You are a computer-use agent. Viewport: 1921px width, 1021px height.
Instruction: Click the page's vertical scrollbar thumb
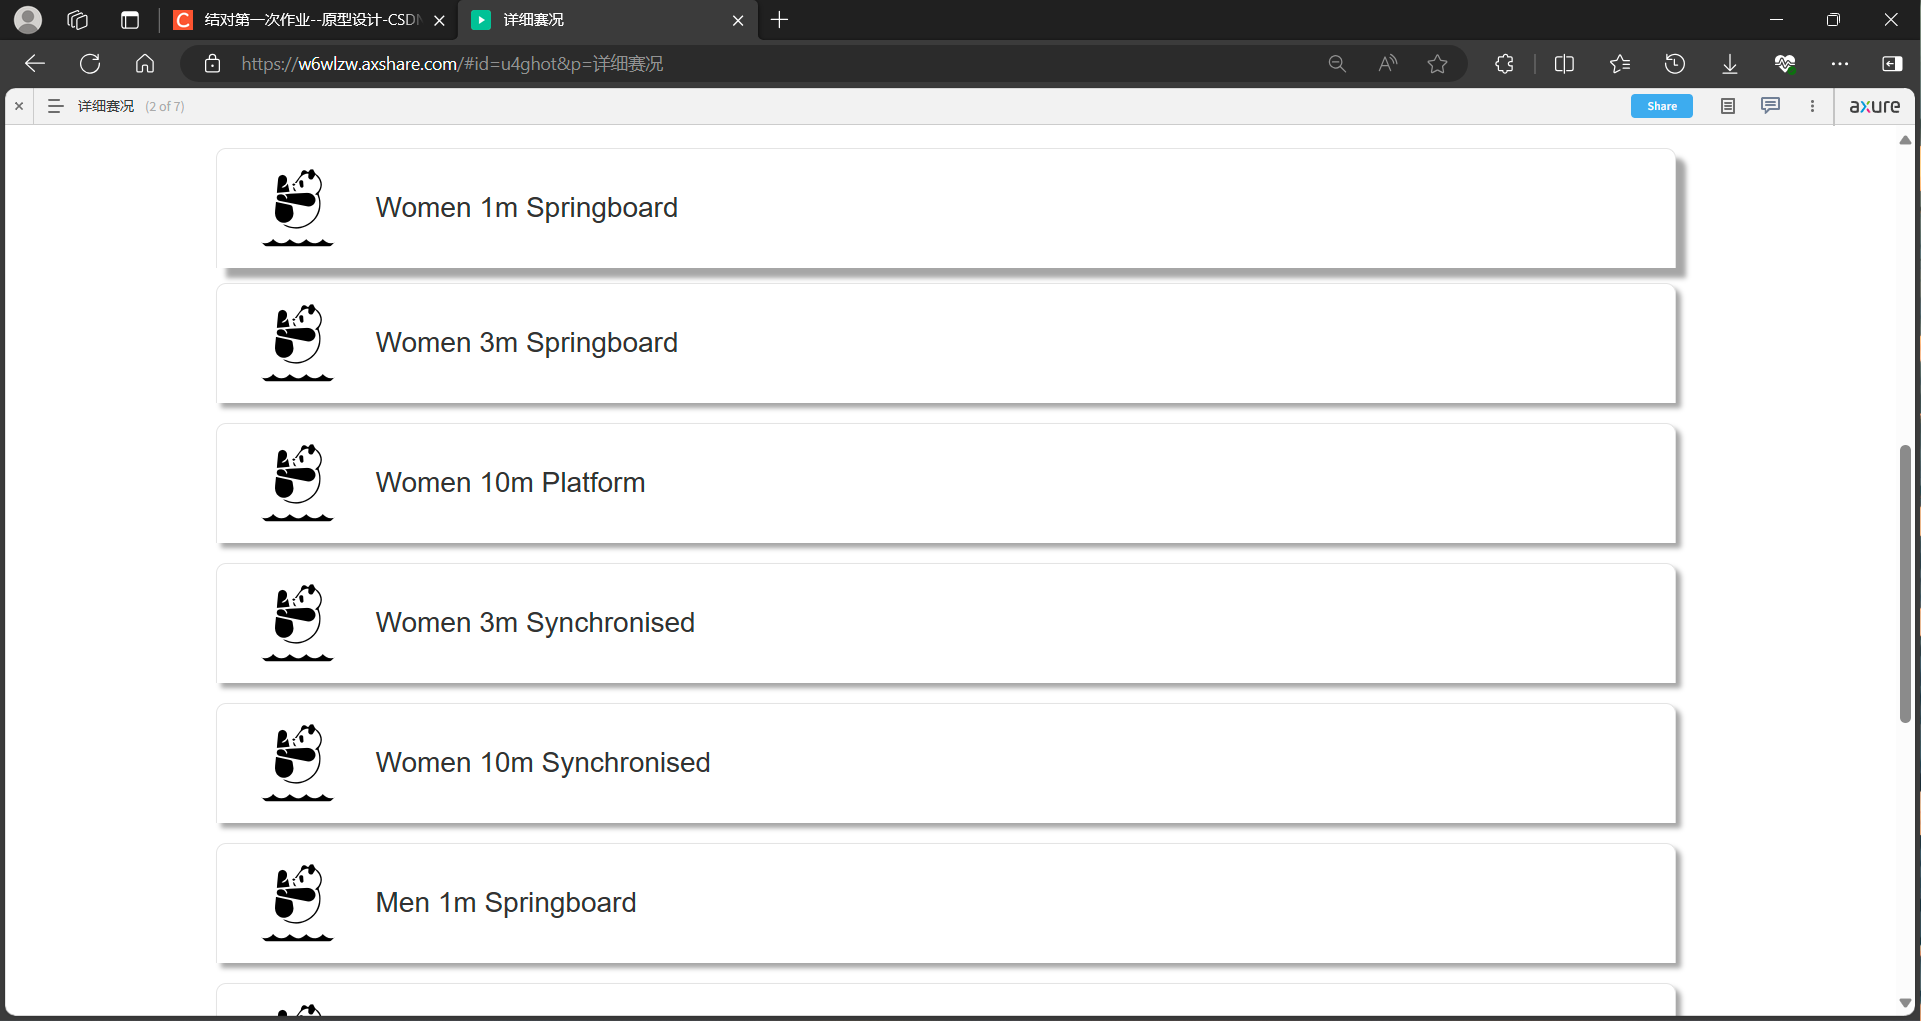(1905, 583)
